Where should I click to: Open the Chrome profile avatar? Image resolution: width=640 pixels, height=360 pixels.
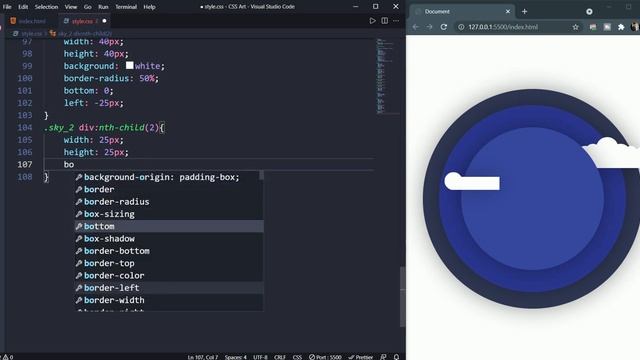tap(635, 27)
